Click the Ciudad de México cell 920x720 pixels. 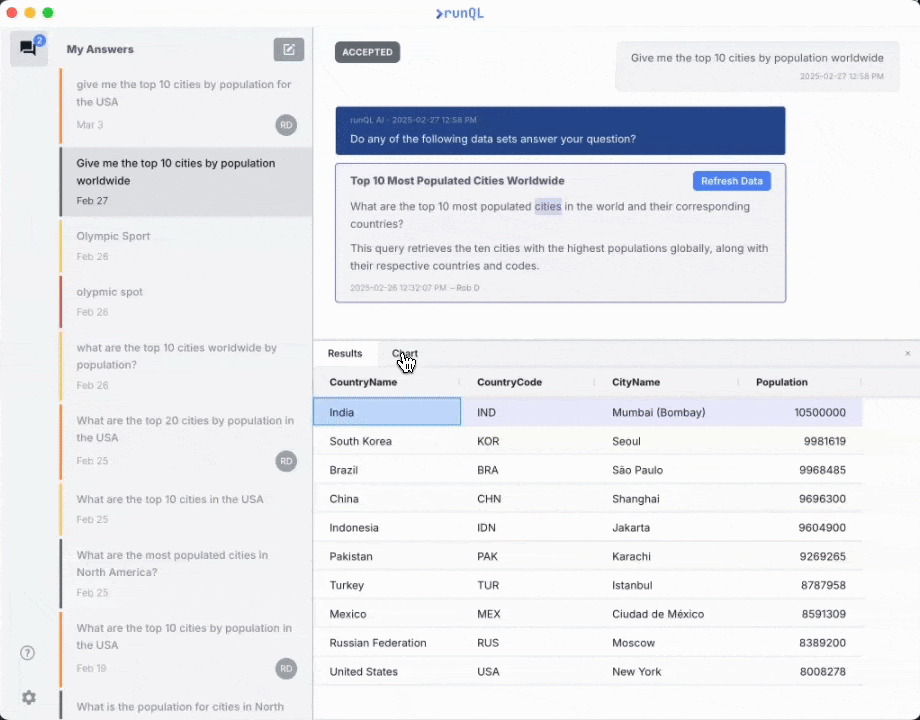[669, 614]
